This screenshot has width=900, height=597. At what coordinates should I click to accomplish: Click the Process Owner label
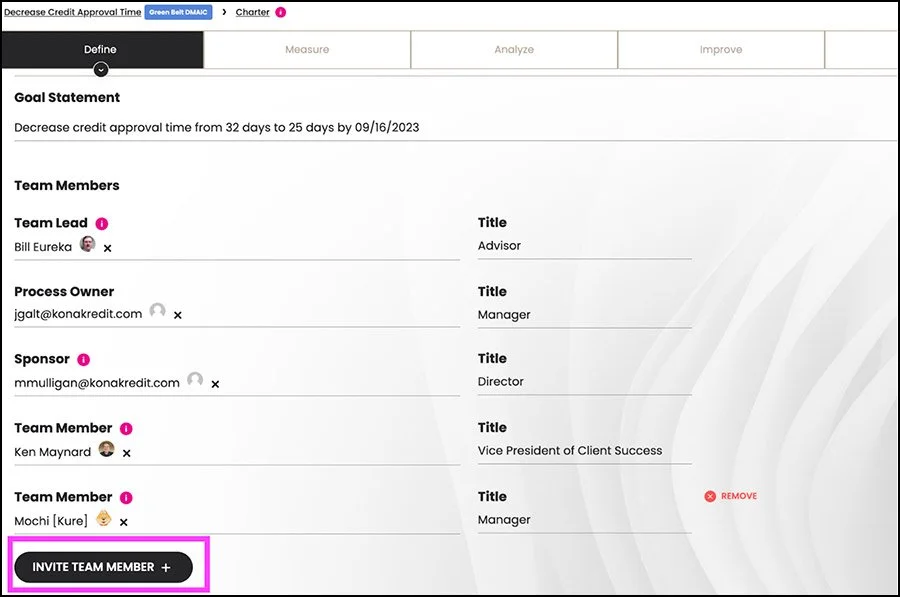[x=64, y=292]
